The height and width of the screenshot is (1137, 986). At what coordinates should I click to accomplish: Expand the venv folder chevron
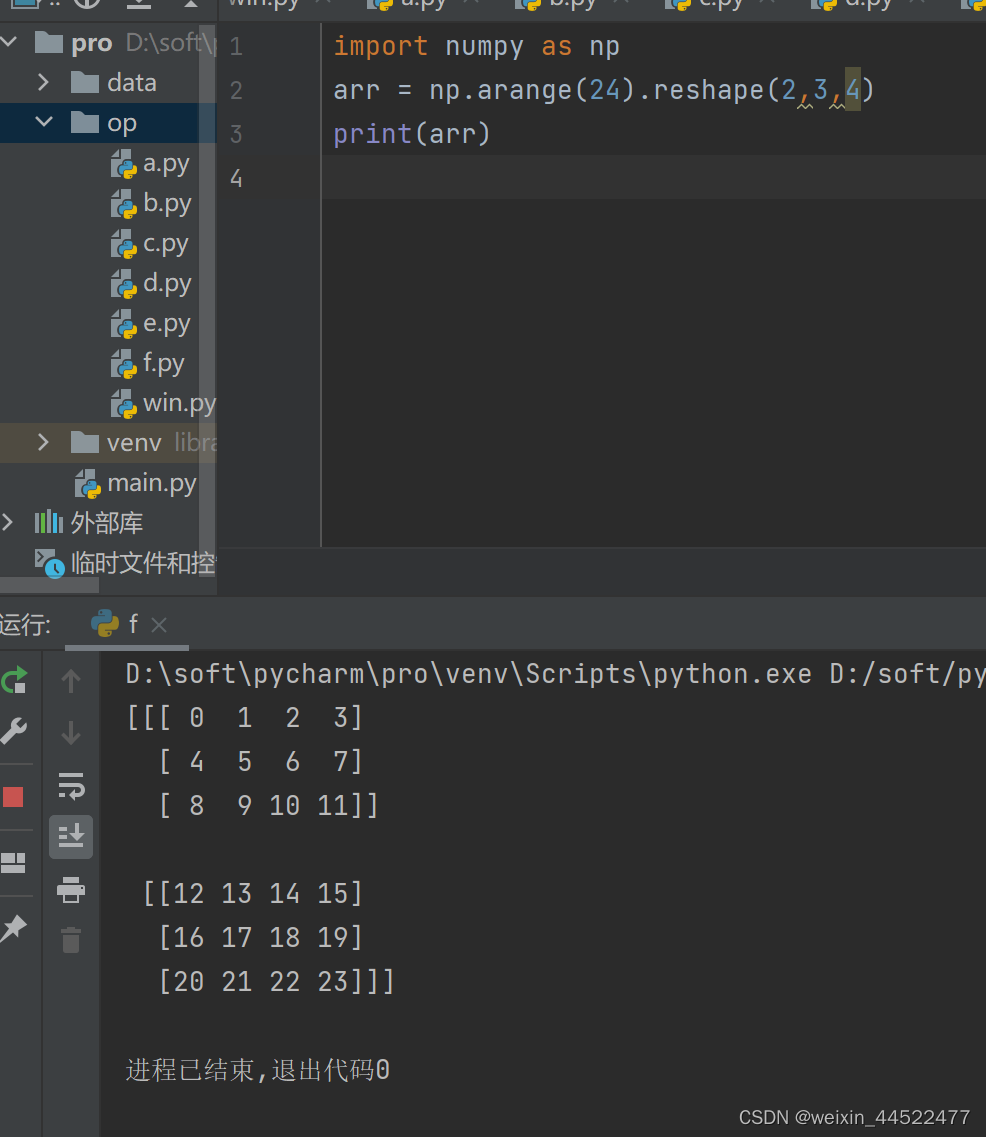(43, 442)
